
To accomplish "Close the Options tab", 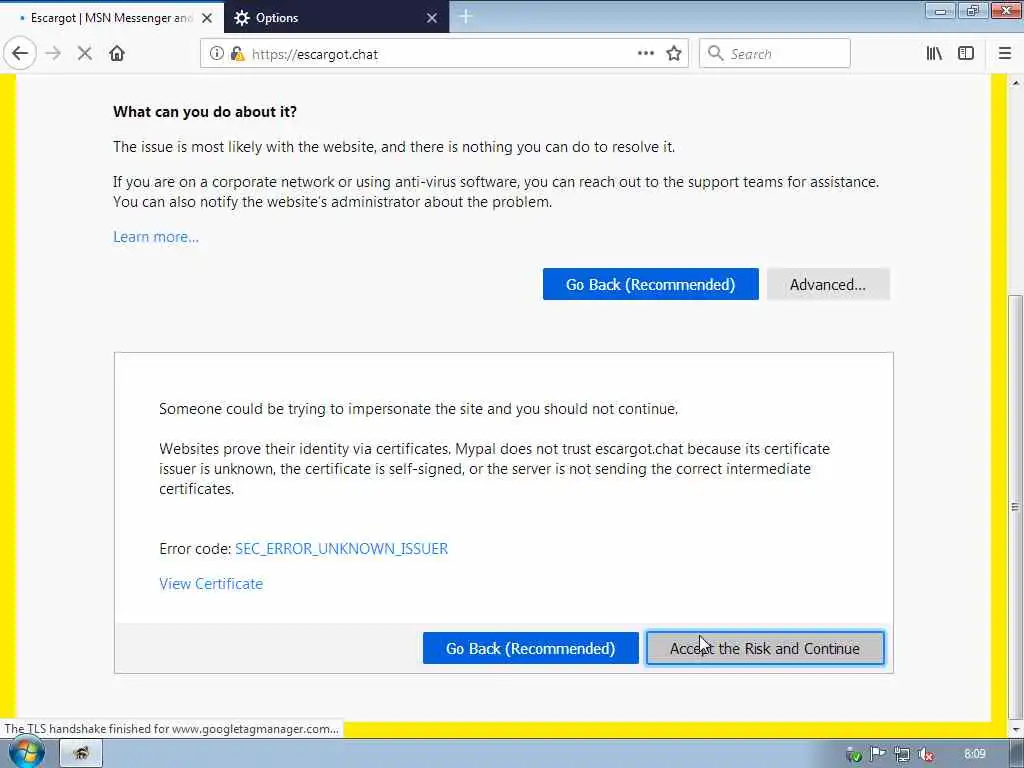I will (432, 18).
